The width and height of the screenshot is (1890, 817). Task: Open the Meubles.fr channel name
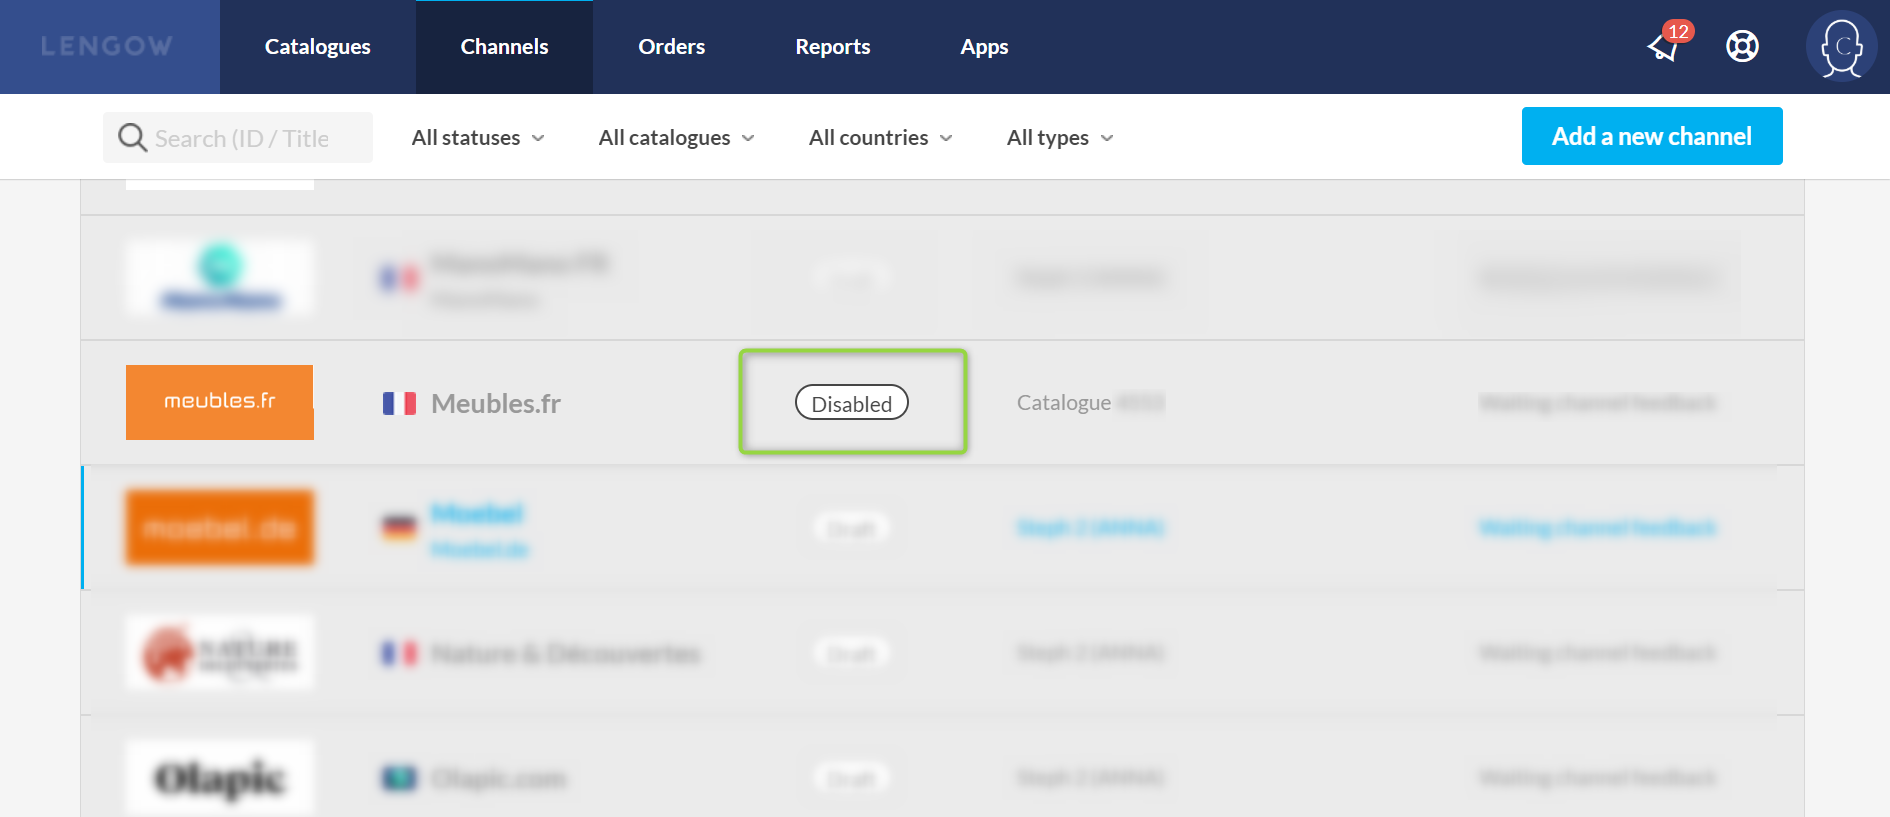(496, 403)
